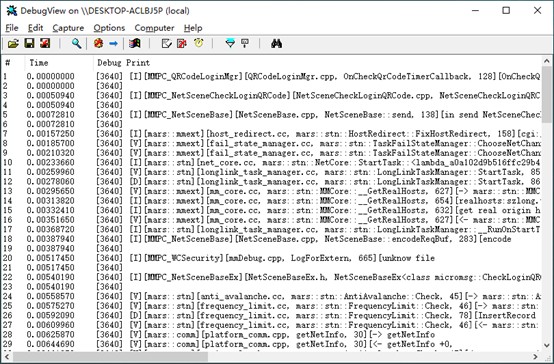The height and width of the screenshot is (364, 554).
Task: Click the Time column header
Action: click(59, 63)
